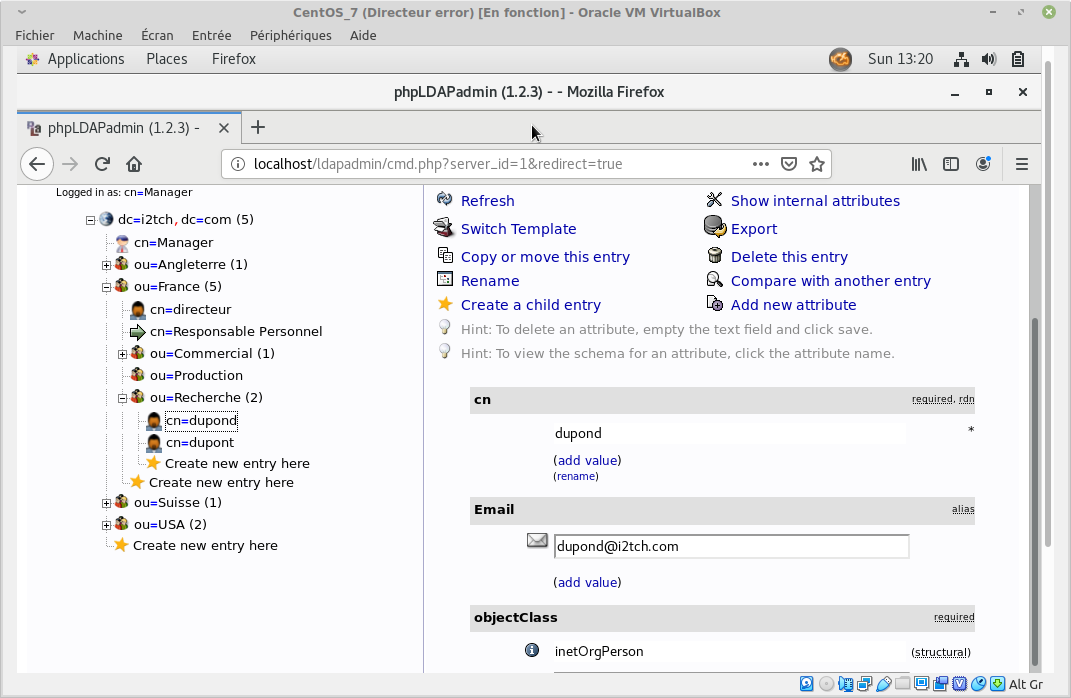Click the objectClass info icon near inetOrgPerson
Viewport: 1071px width, 698px height.
(532, 650)
